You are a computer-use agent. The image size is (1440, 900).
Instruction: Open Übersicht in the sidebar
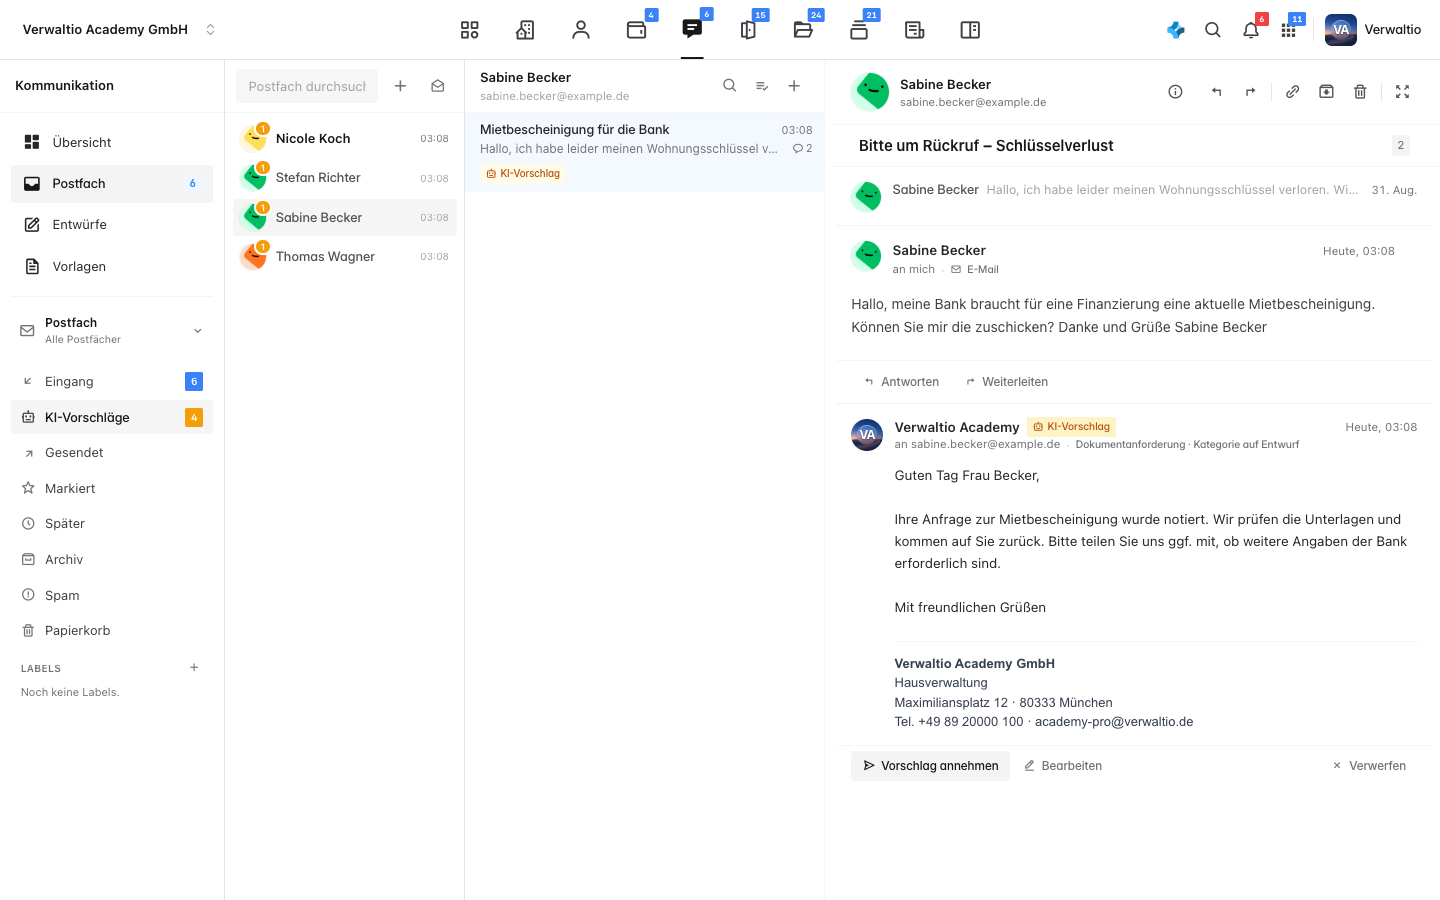tap(112, 142)
